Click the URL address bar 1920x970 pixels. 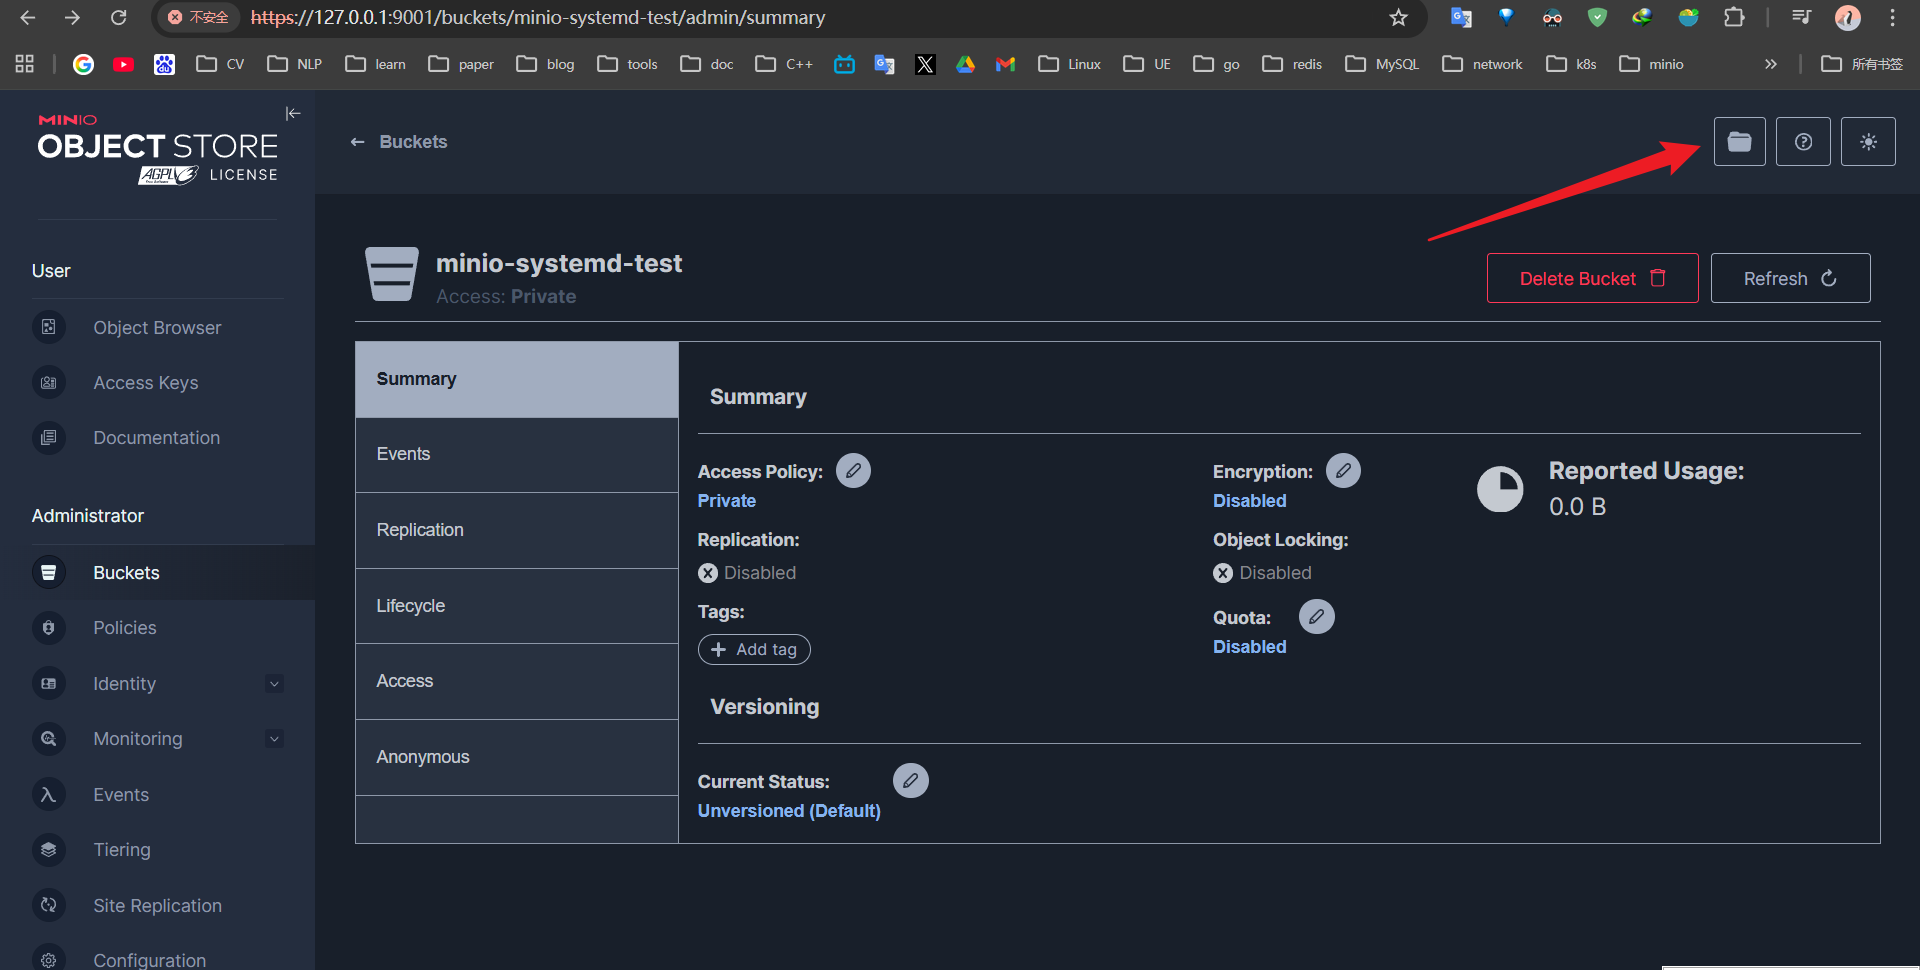790,18
